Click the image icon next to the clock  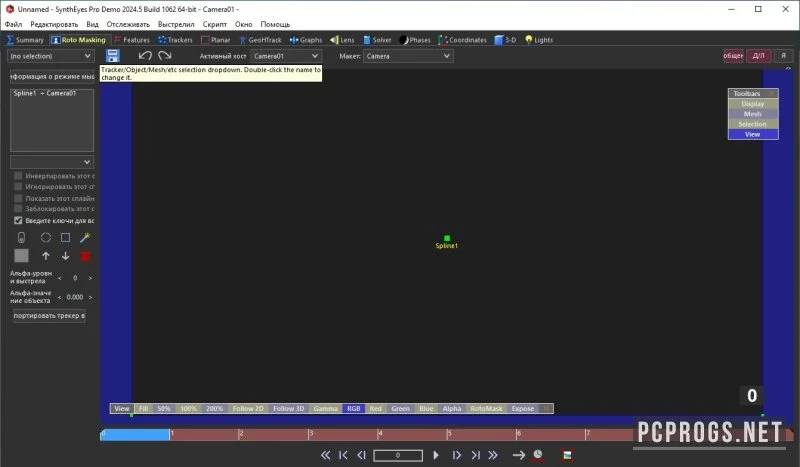[566, 455]
